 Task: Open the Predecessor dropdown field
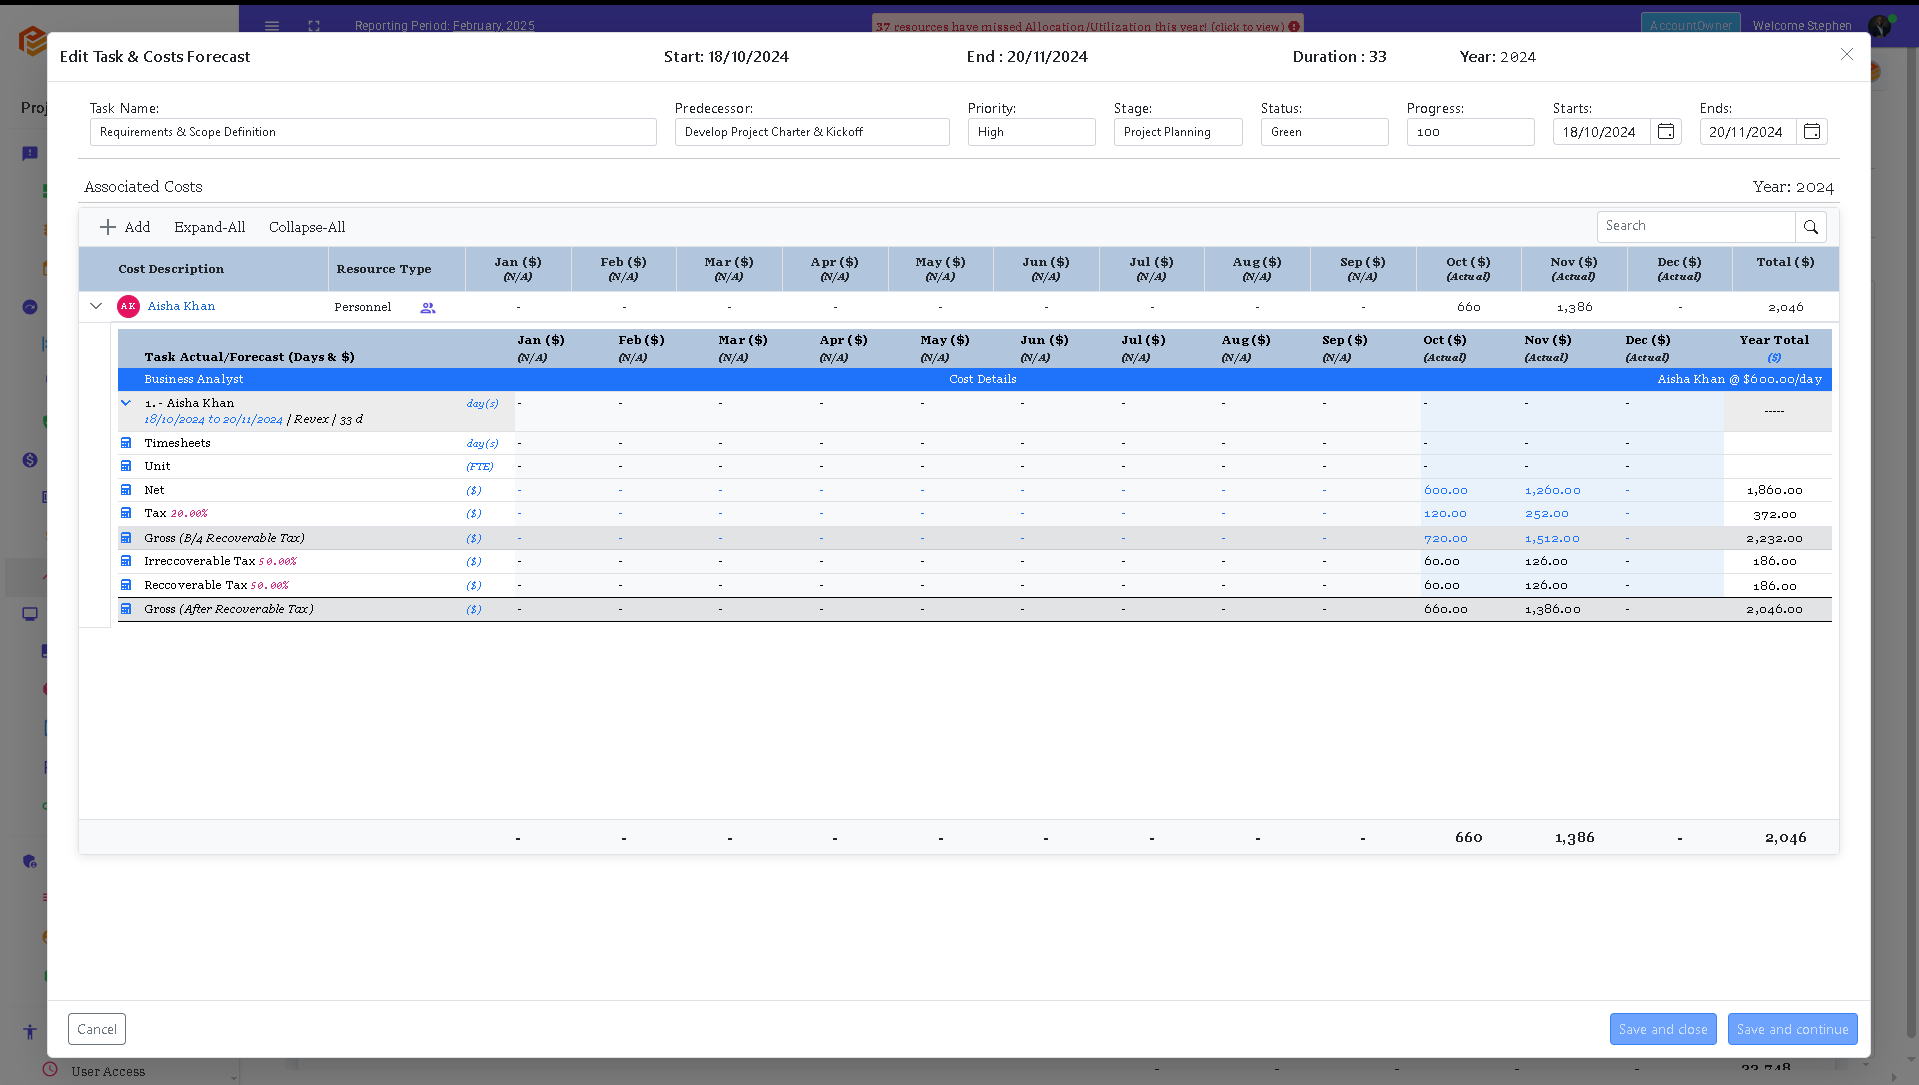click(812, 132)
